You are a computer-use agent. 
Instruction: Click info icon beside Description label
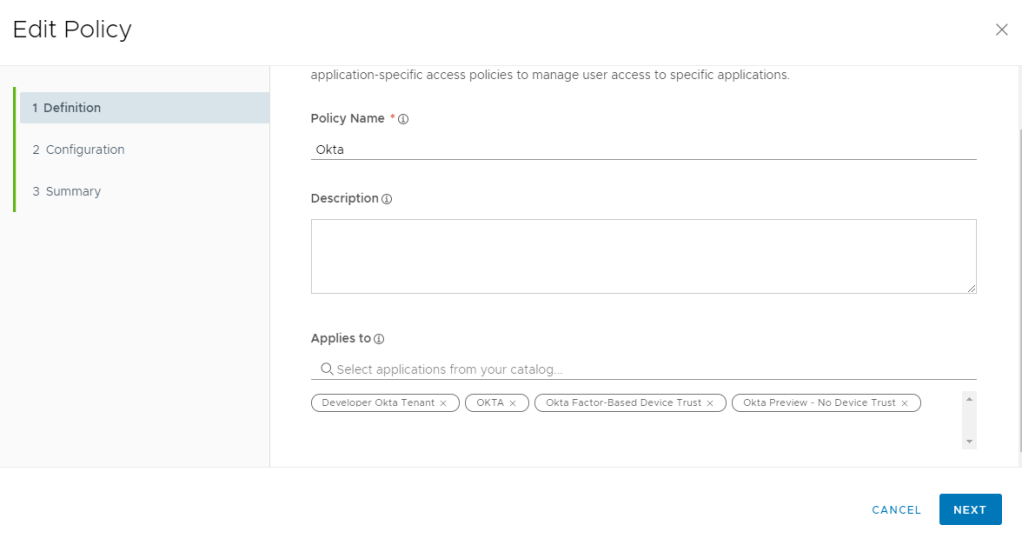[x=387, y=199]
